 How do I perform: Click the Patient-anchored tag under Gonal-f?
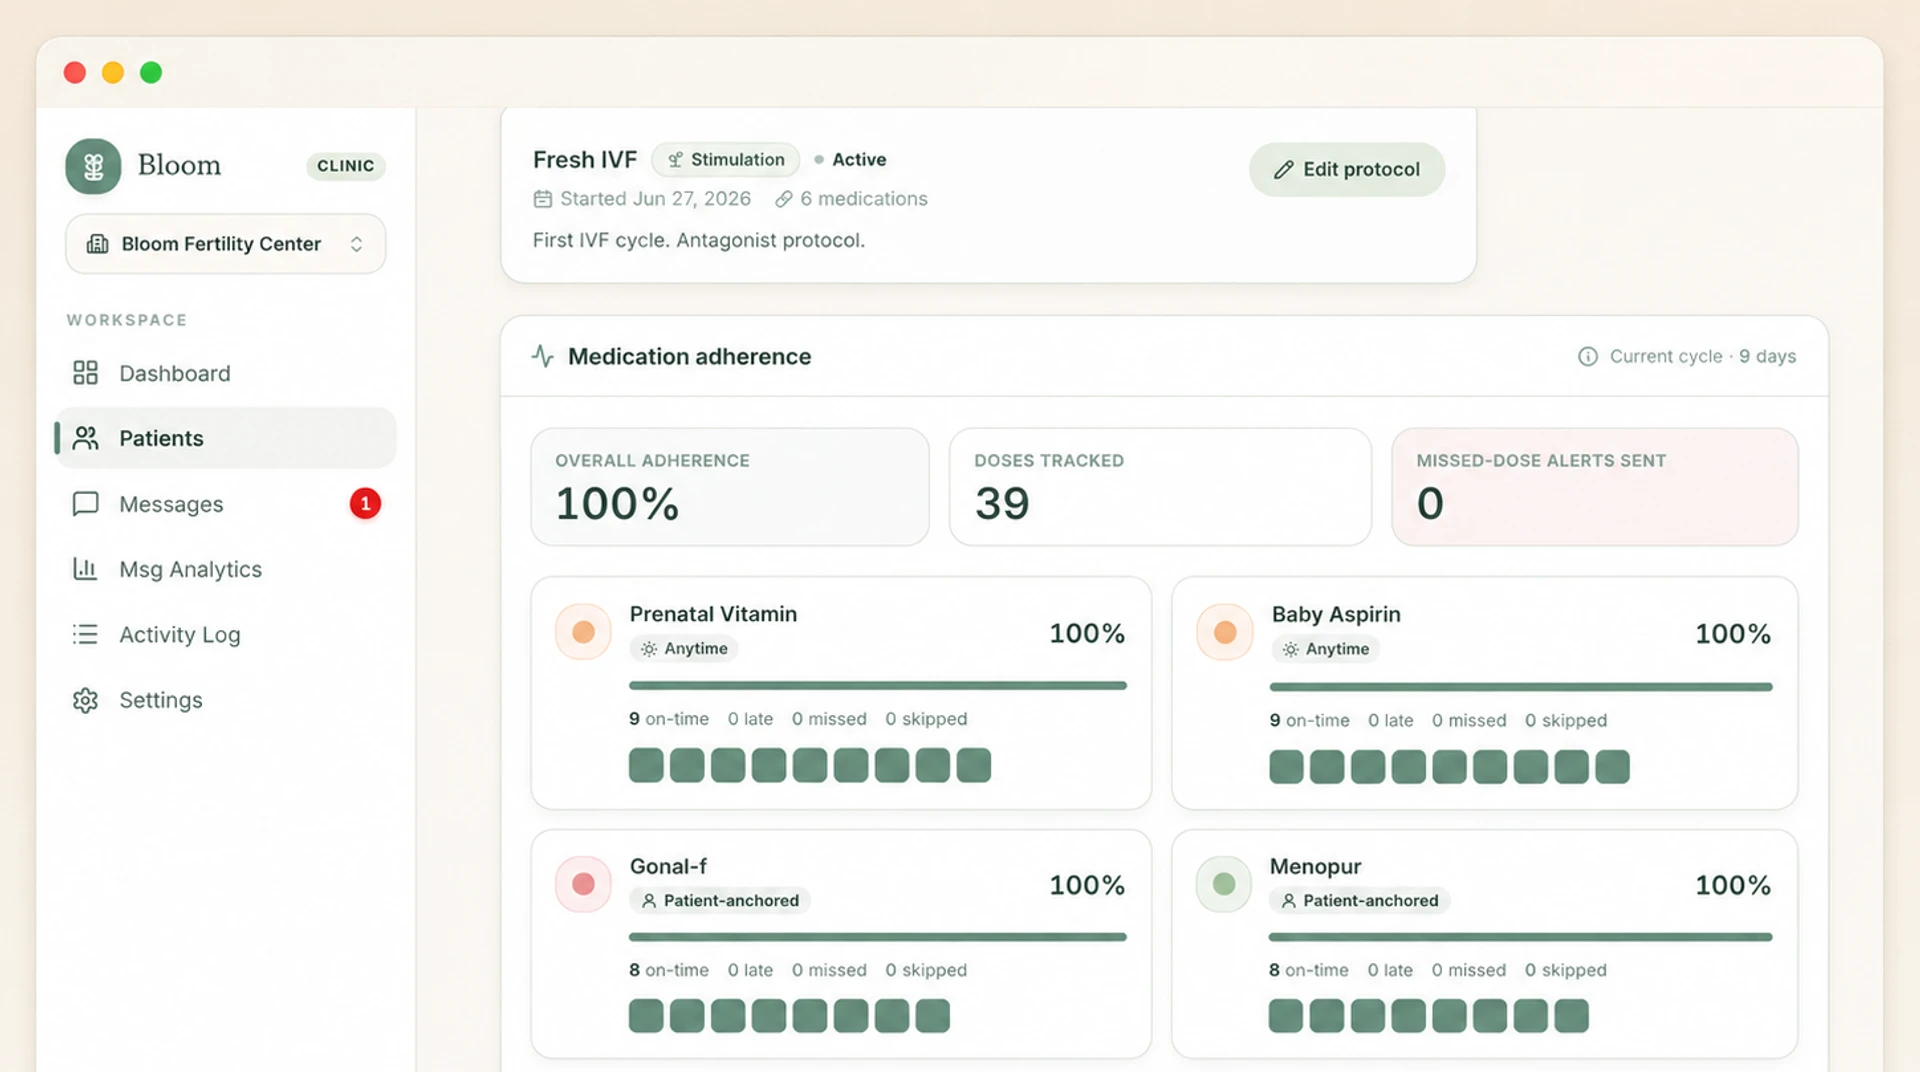tap(720, 901)
